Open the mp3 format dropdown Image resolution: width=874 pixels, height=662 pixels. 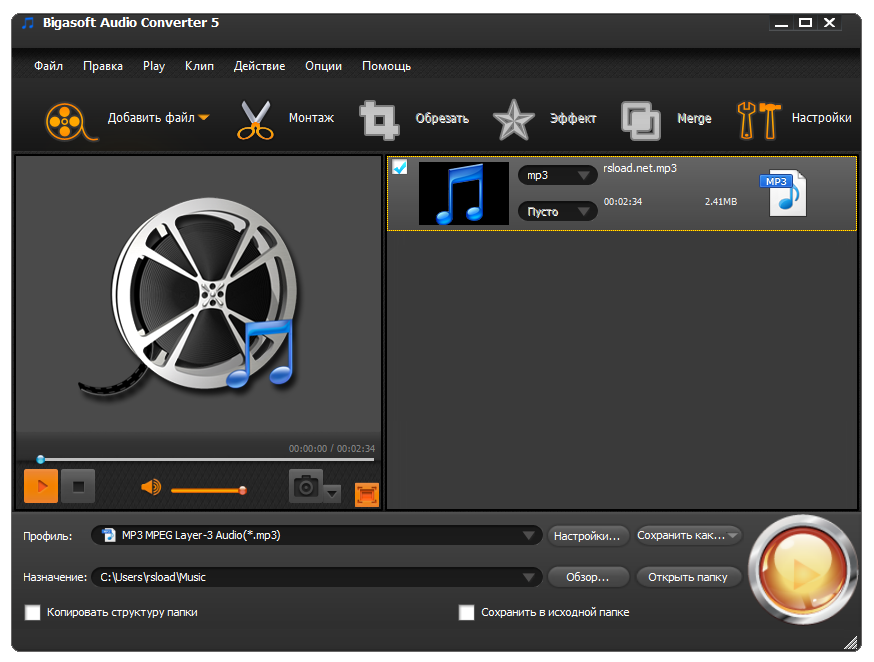tap(557, 175)
